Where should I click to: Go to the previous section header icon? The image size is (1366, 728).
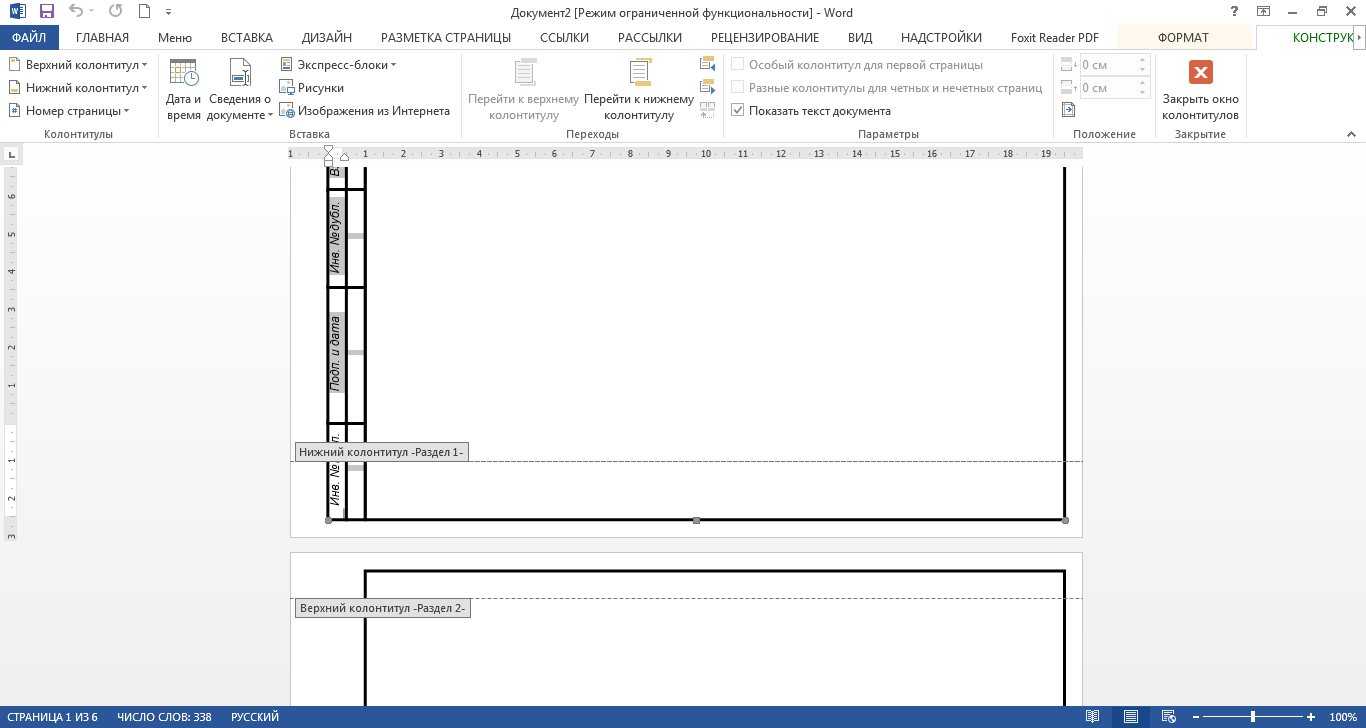708,64
